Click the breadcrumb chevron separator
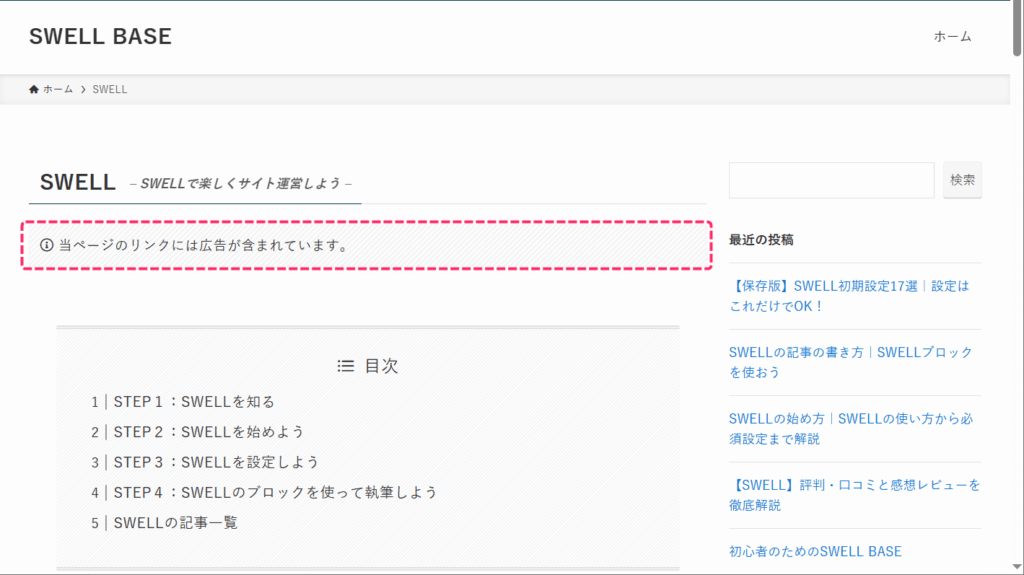The image size is (1024, 575). (83, 90)
